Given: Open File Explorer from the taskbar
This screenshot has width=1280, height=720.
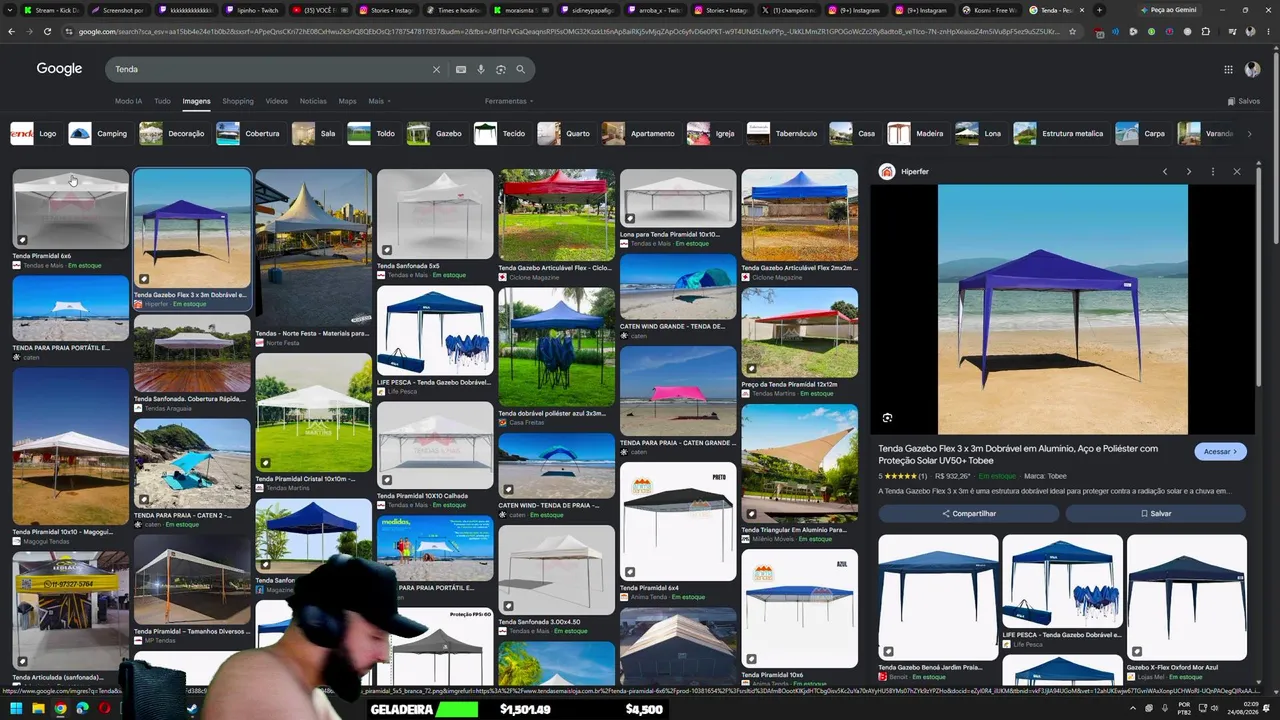Looking at the screenshot, I should coord(38,708).
